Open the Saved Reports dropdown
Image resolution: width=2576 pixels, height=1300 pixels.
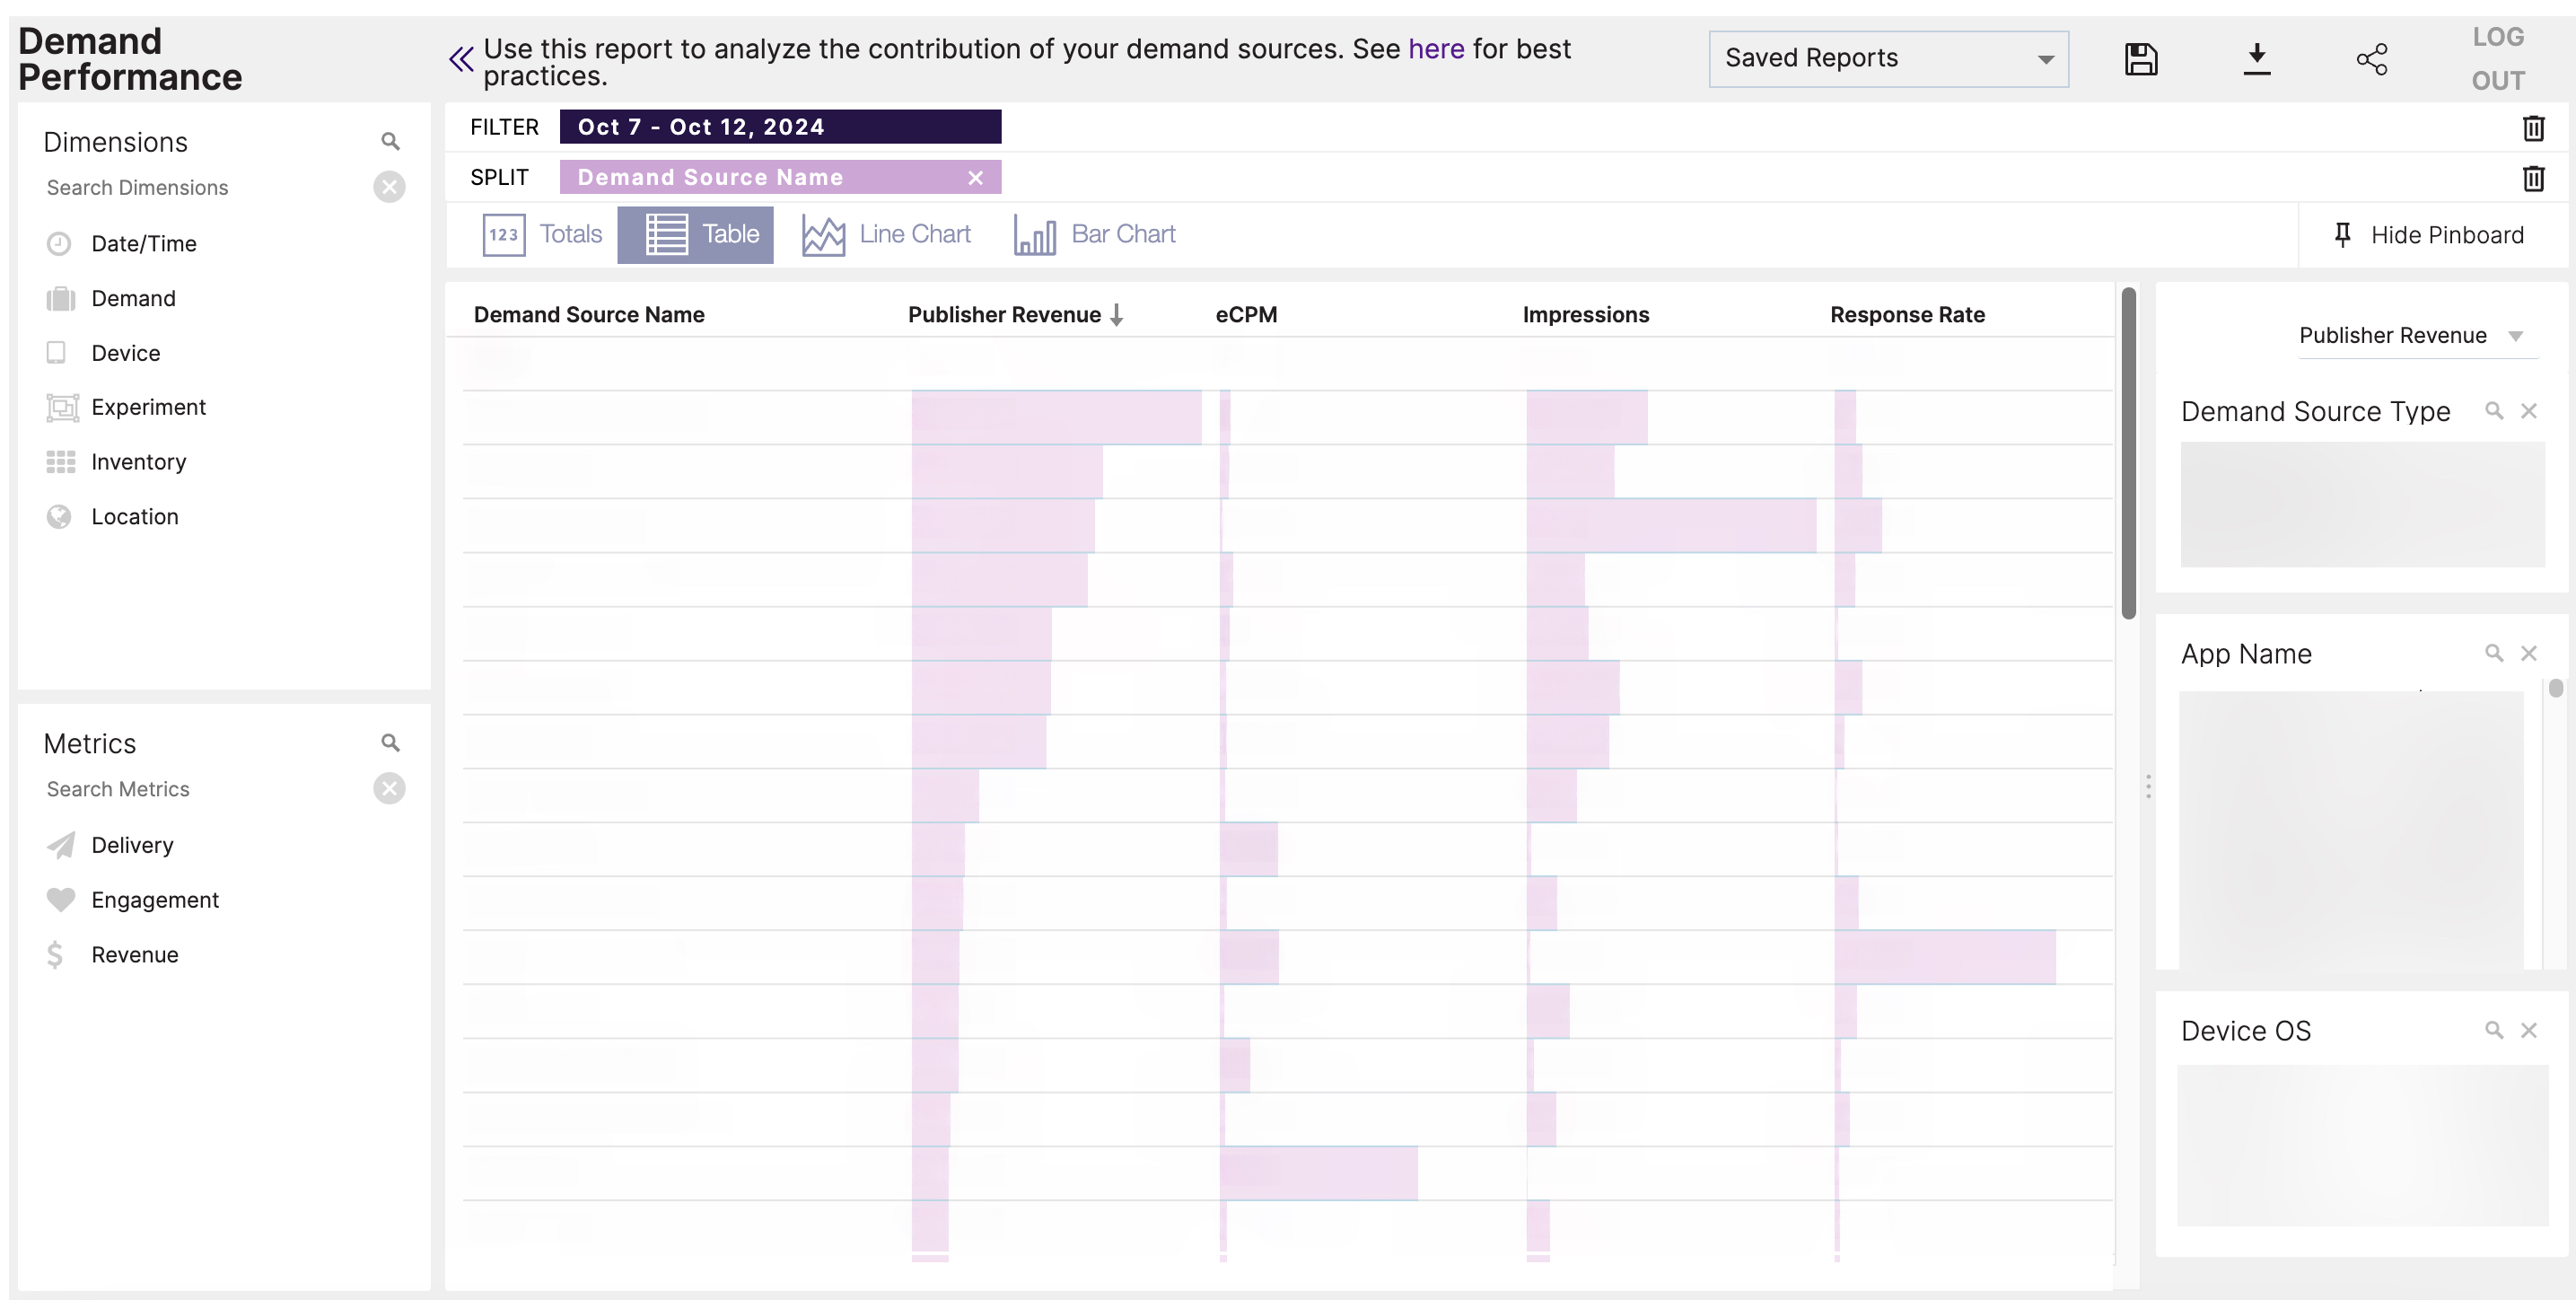click(1888, 59)
